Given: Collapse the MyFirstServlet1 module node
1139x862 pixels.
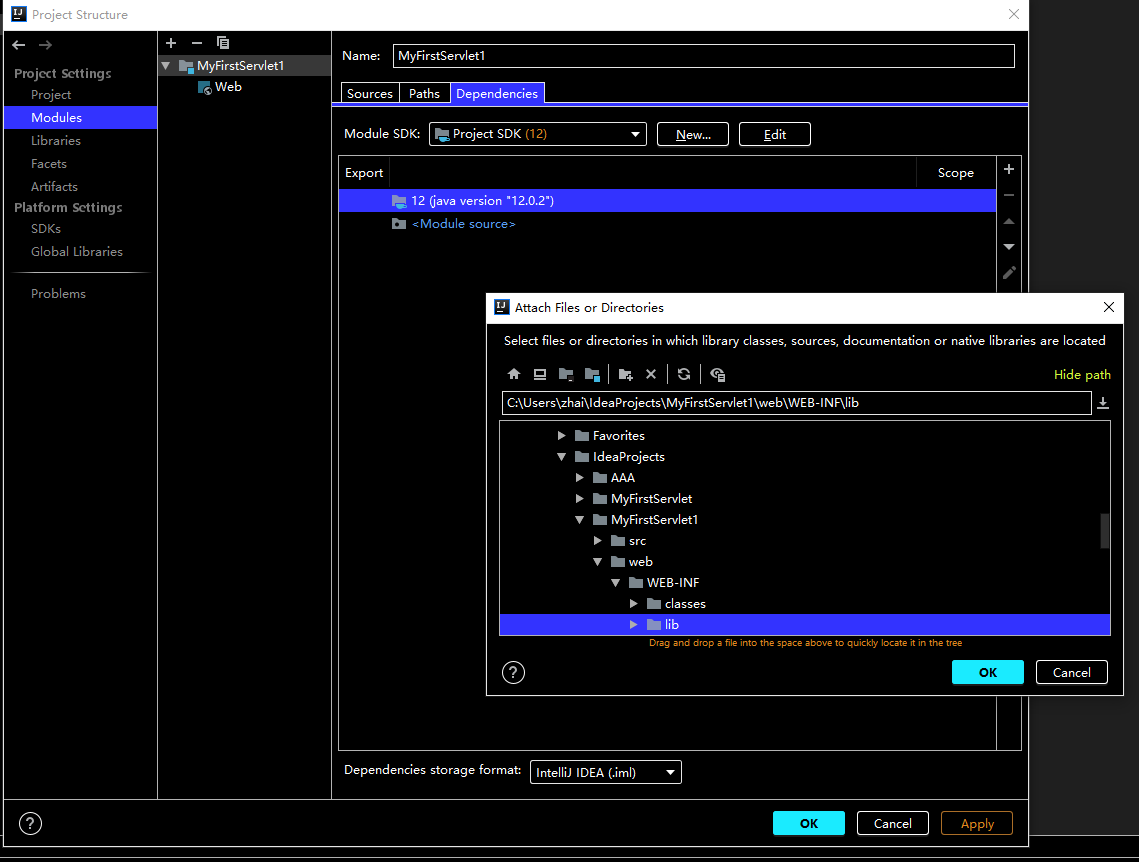Looking at the screenshot, I should point(166,65).
